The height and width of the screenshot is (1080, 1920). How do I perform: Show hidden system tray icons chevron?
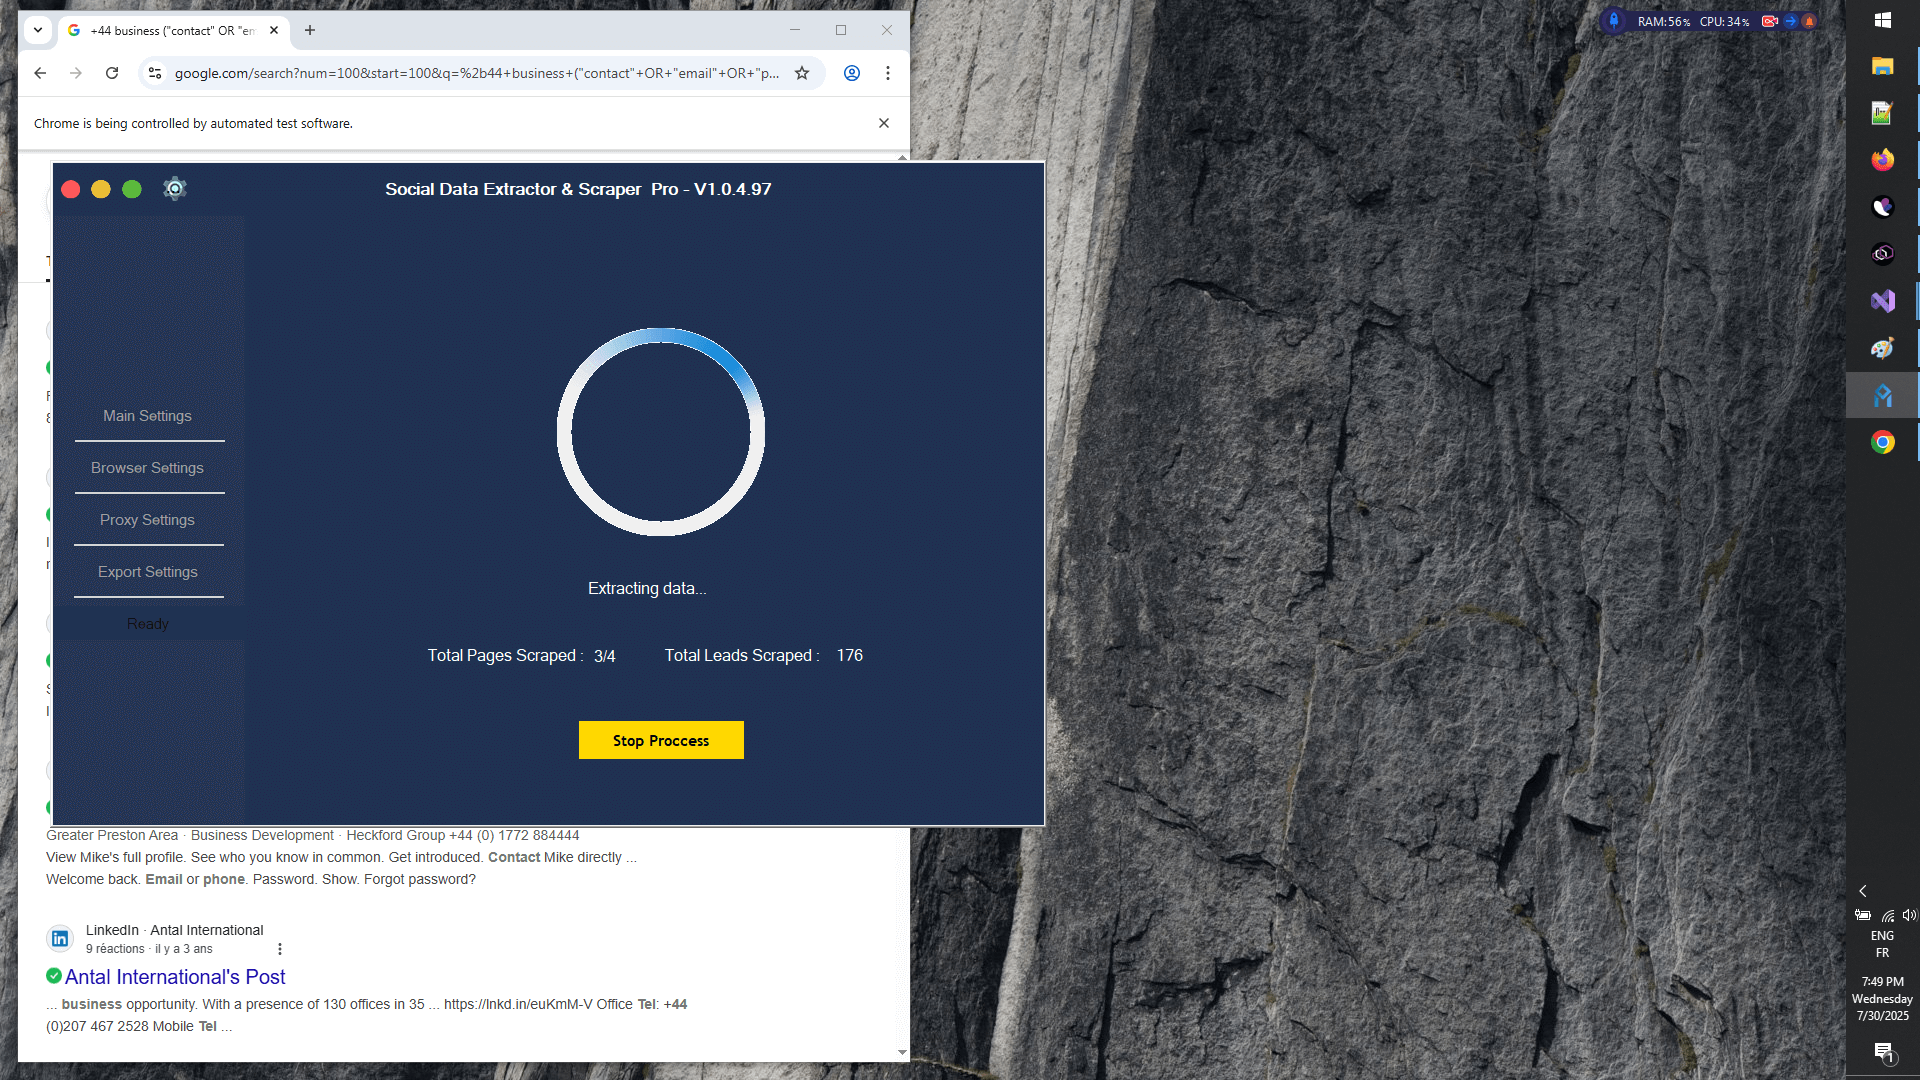click(x=1863, y=891)
